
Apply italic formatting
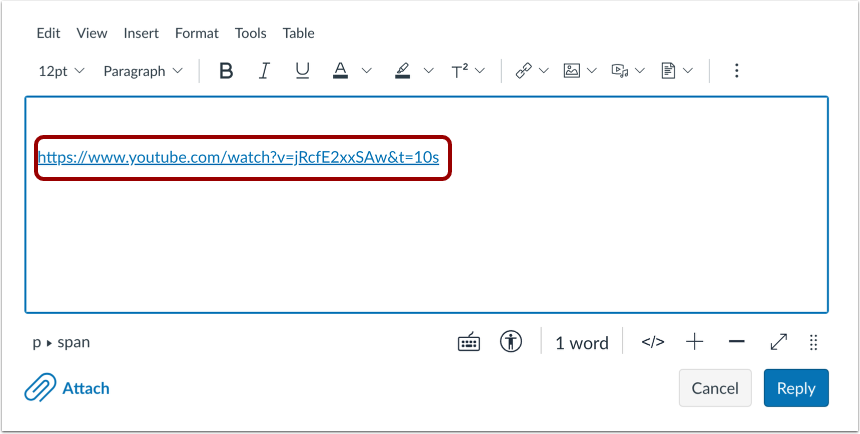click(x=264, y=71)
